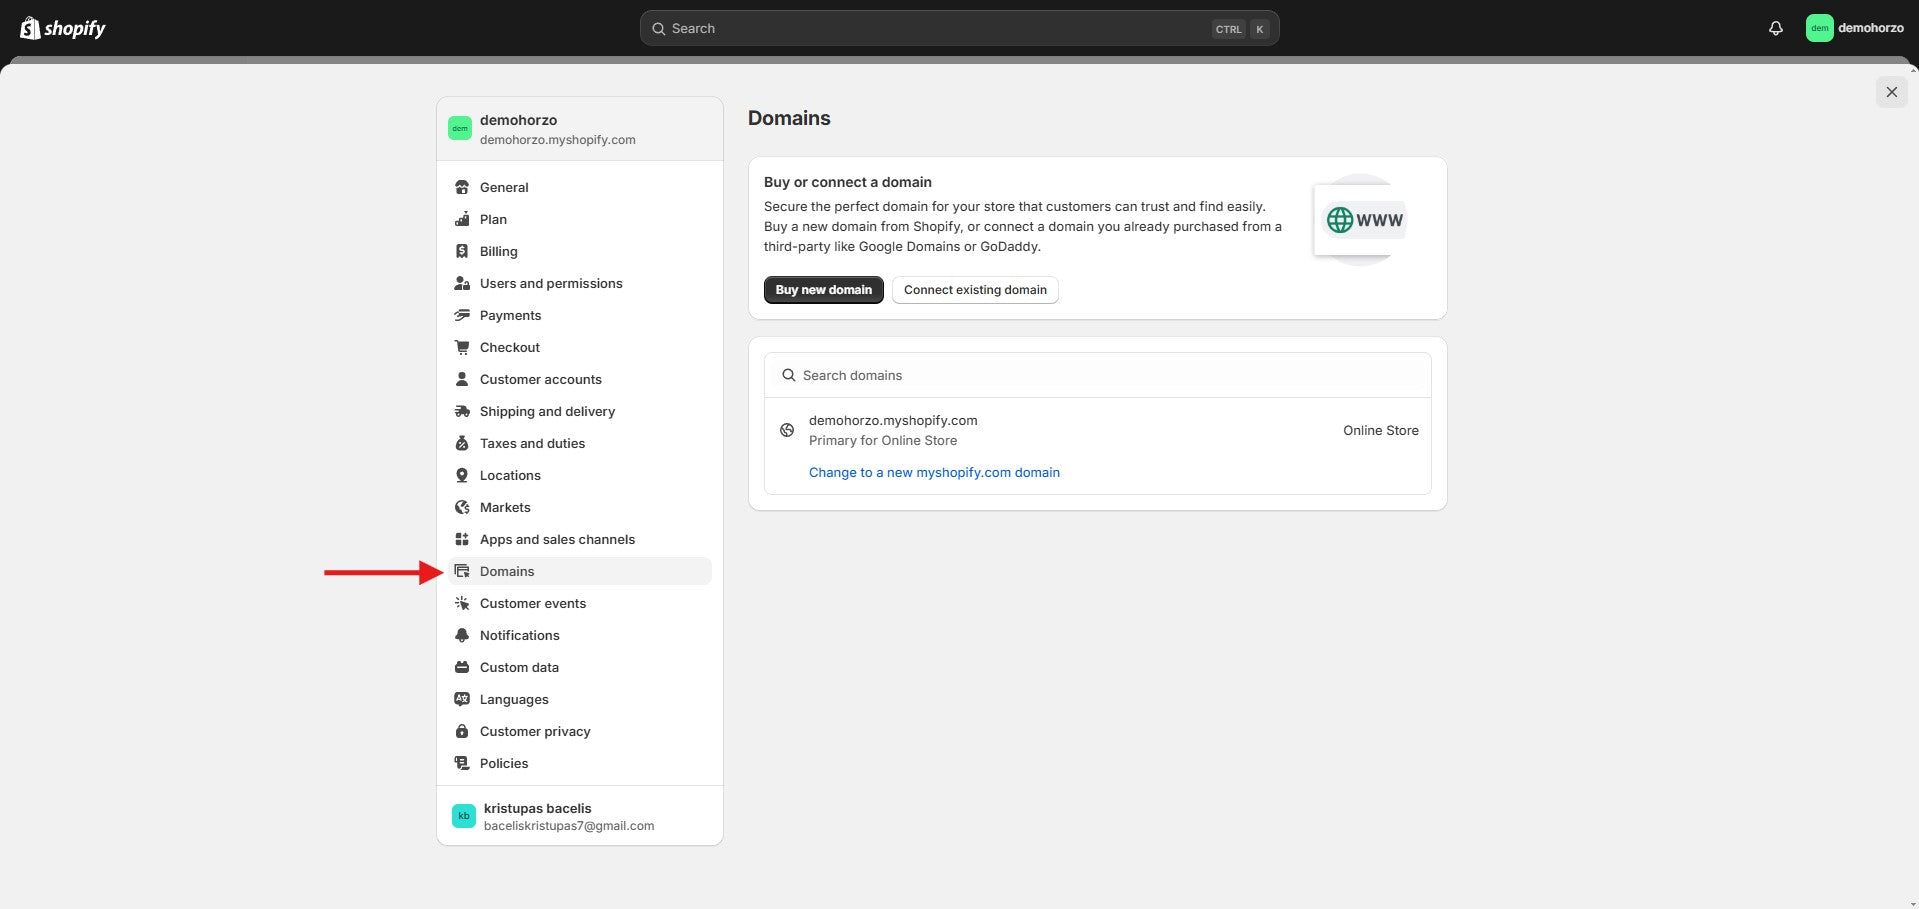This screenshot has height=909, width=1919.
Task: Click the Markets globe icon
Action: (462, 507)
